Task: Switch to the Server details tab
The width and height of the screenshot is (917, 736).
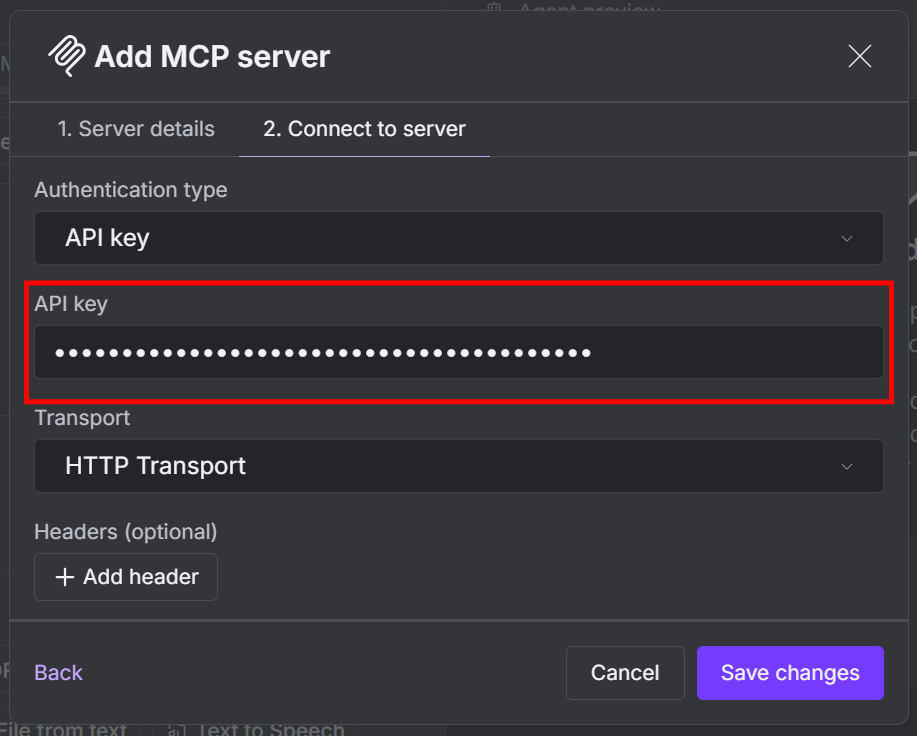Action: pos(135,129)
